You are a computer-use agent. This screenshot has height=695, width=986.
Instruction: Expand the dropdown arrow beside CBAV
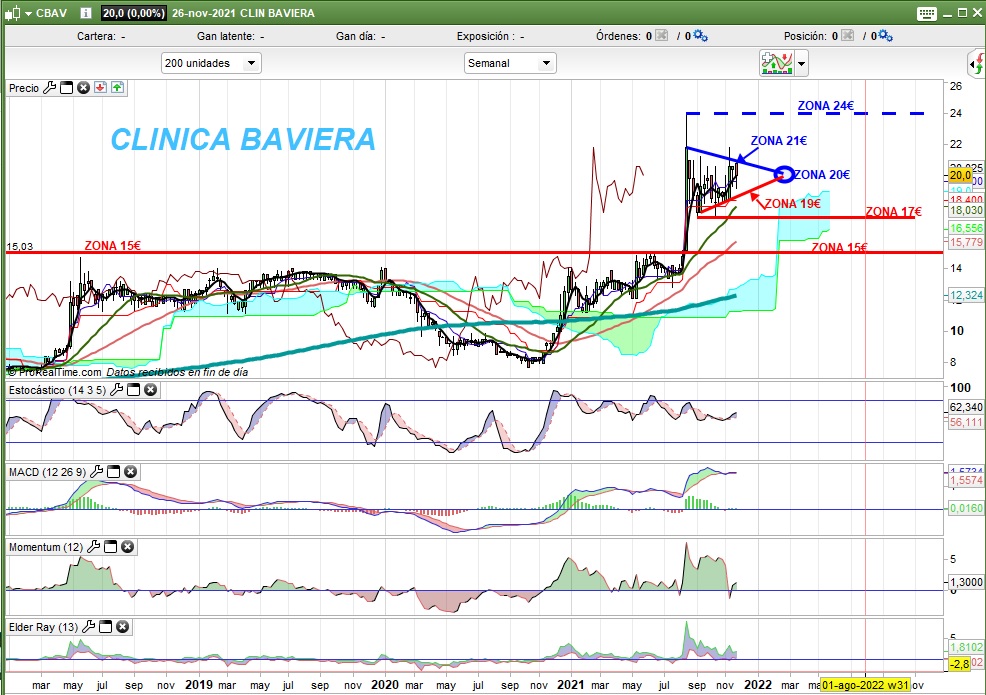click(x=28, y=13)
